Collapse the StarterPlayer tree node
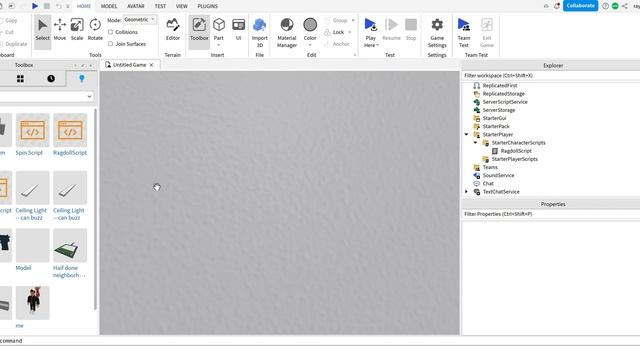The image size is (640, 360). (467, 134)
